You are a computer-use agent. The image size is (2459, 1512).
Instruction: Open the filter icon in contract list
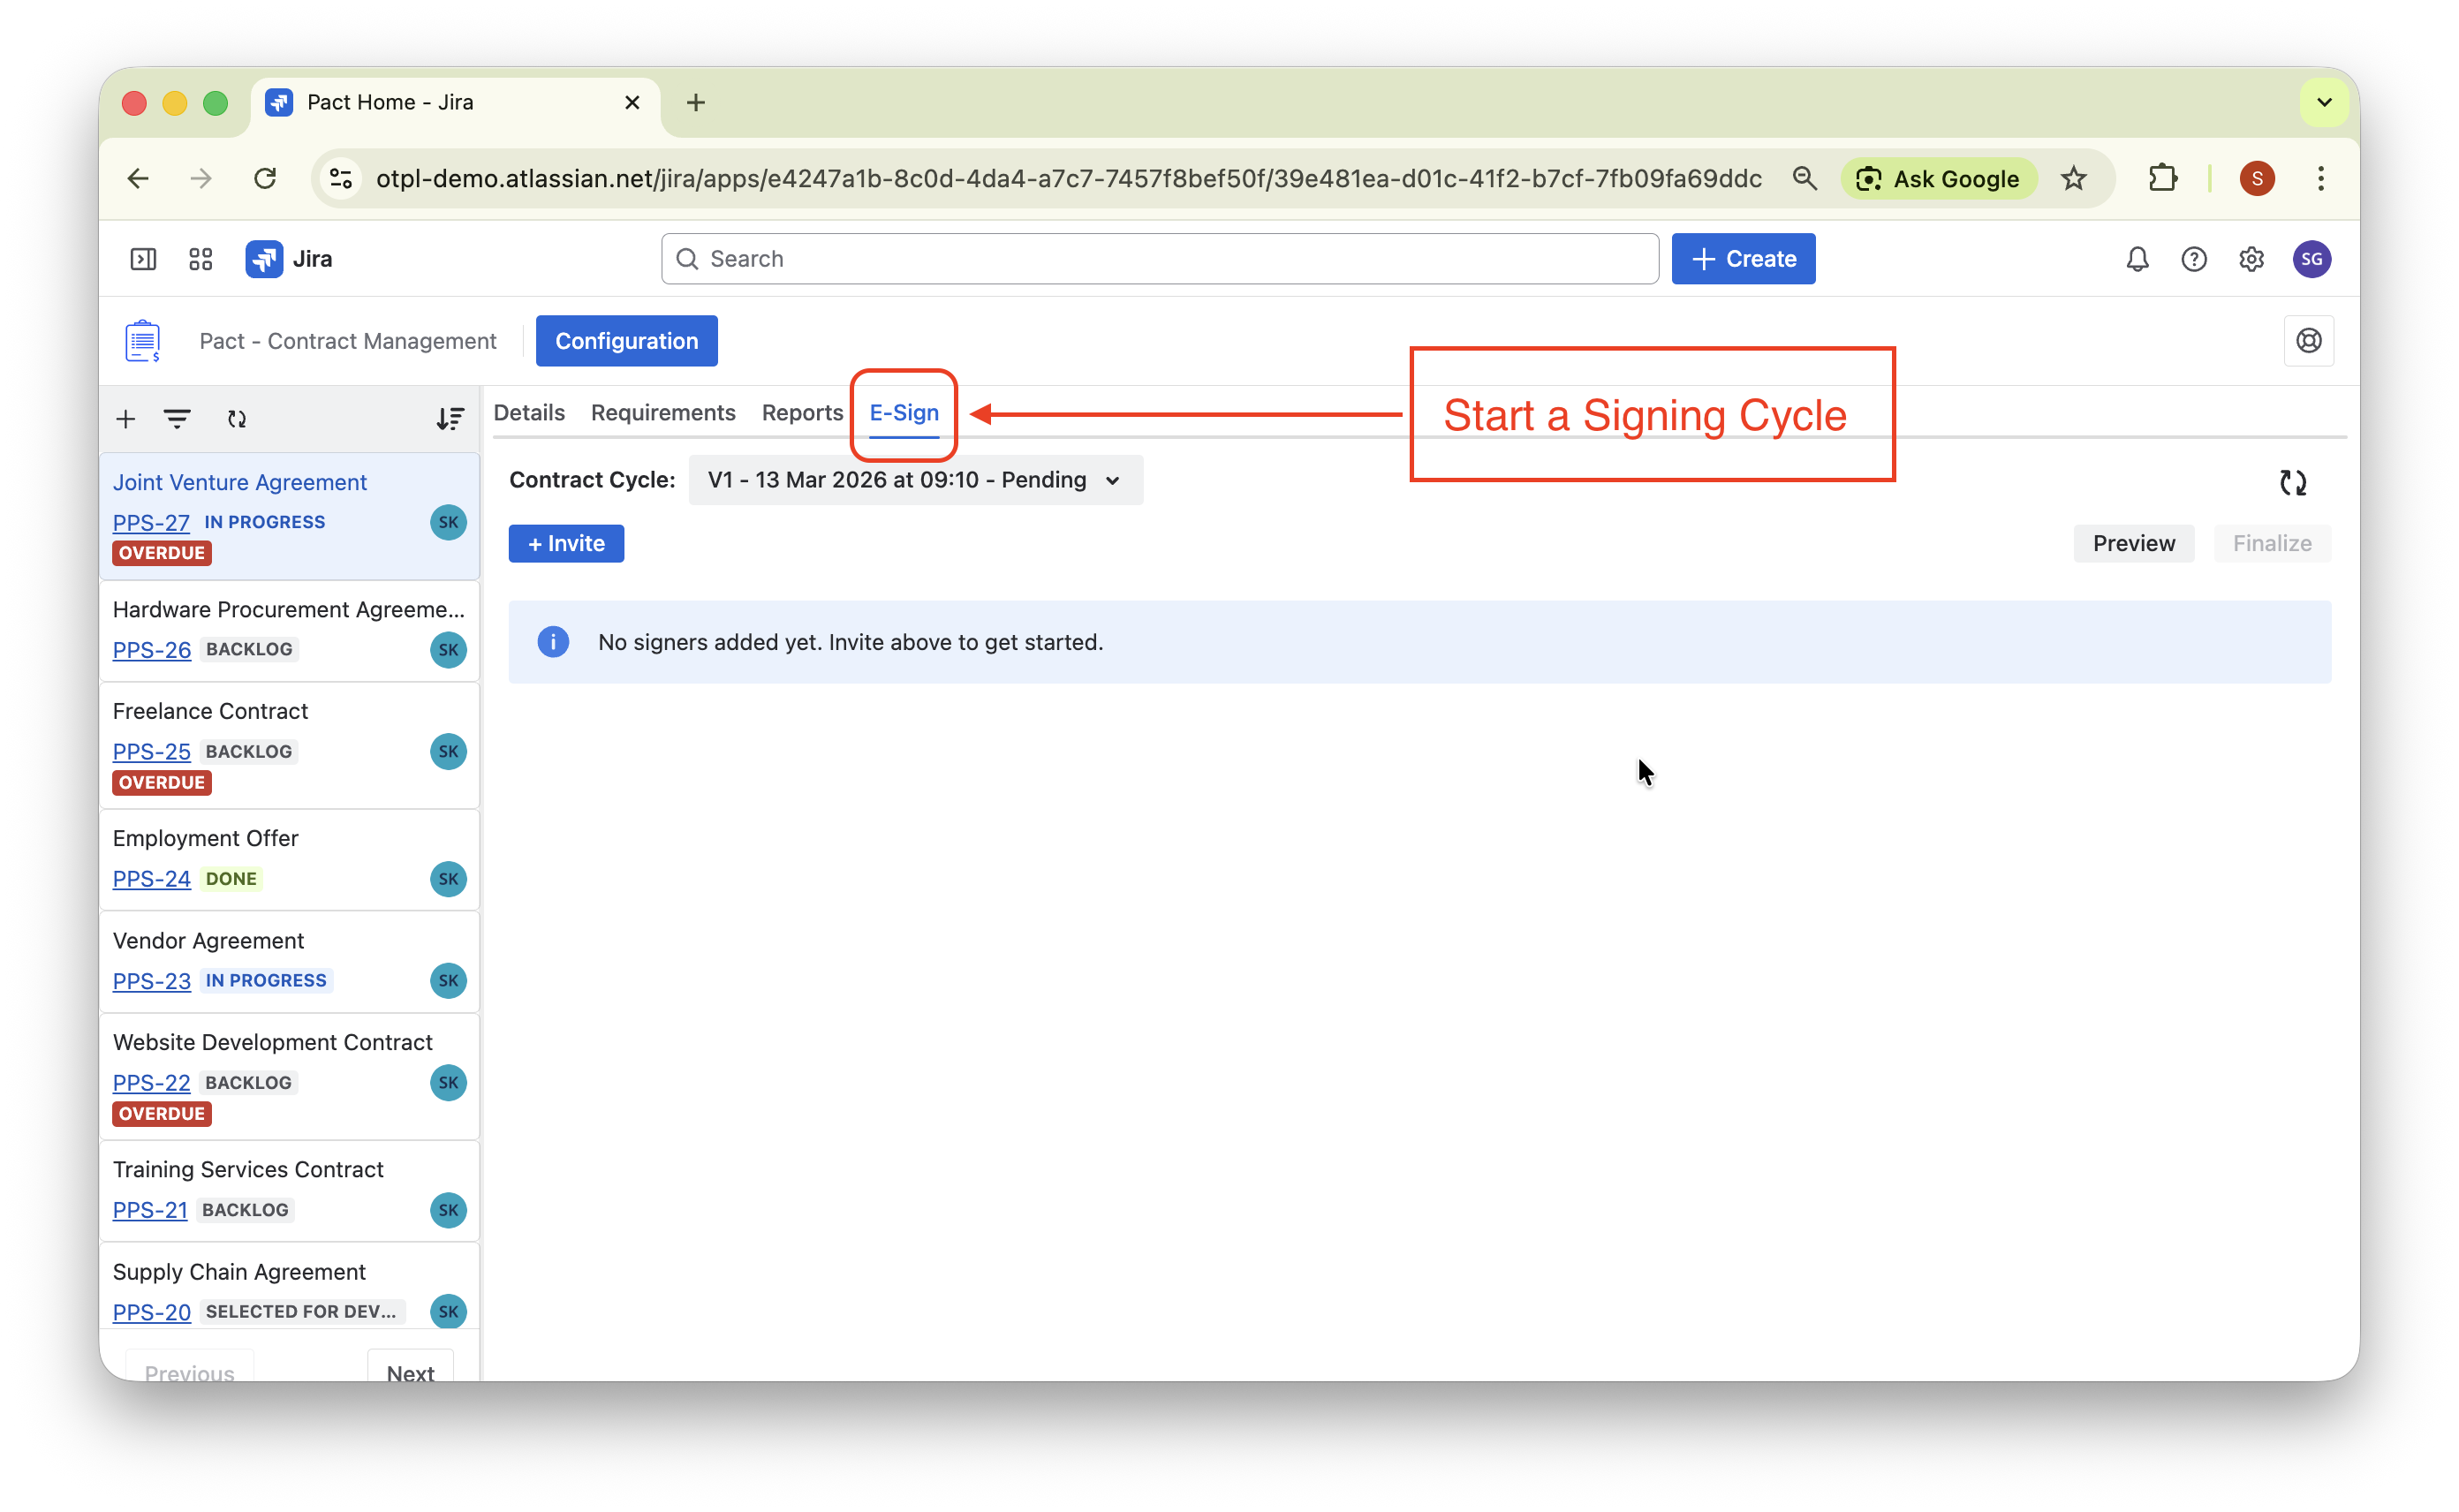point(177,419)
